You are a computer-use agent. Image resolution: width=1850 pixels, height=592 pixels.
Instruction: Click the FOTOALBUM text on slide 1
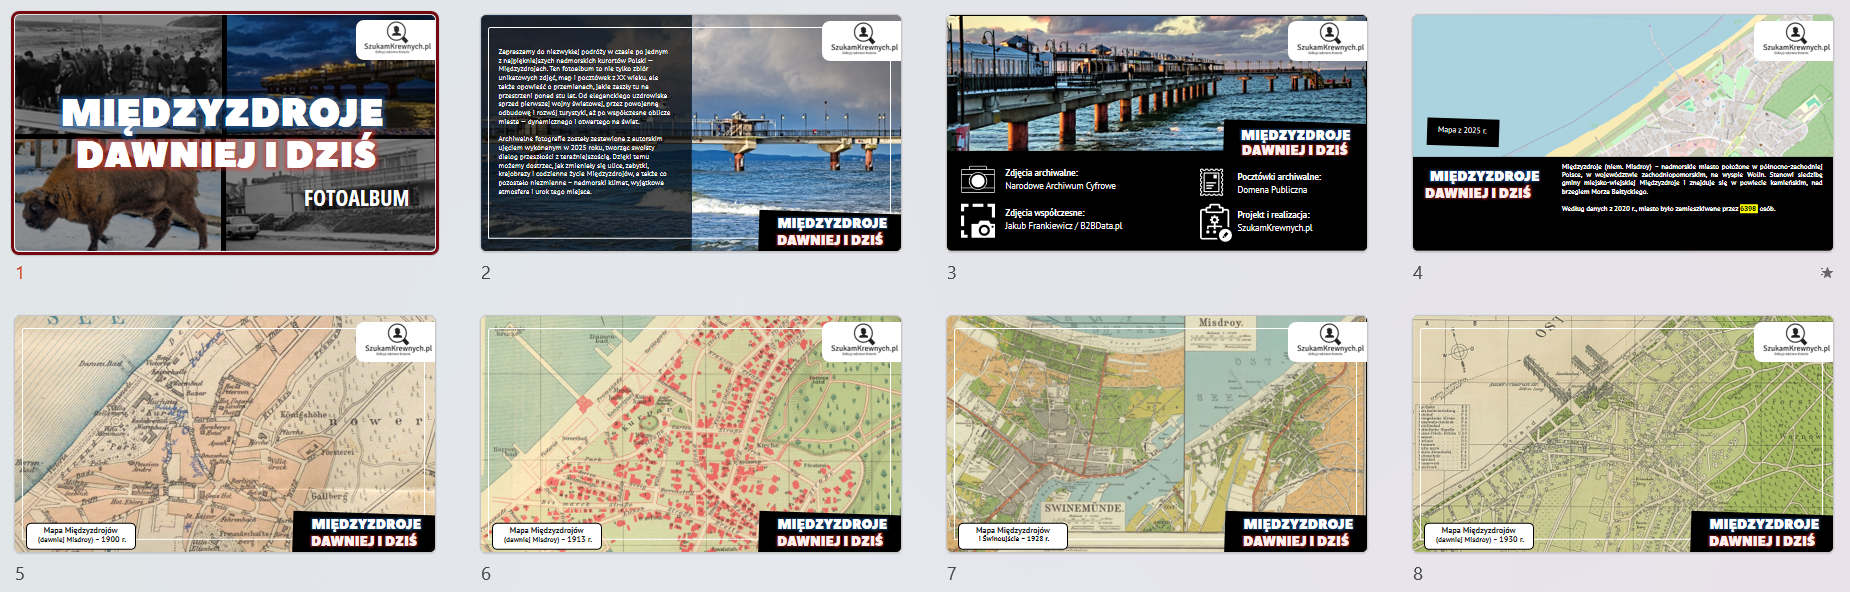pos(356,198)
